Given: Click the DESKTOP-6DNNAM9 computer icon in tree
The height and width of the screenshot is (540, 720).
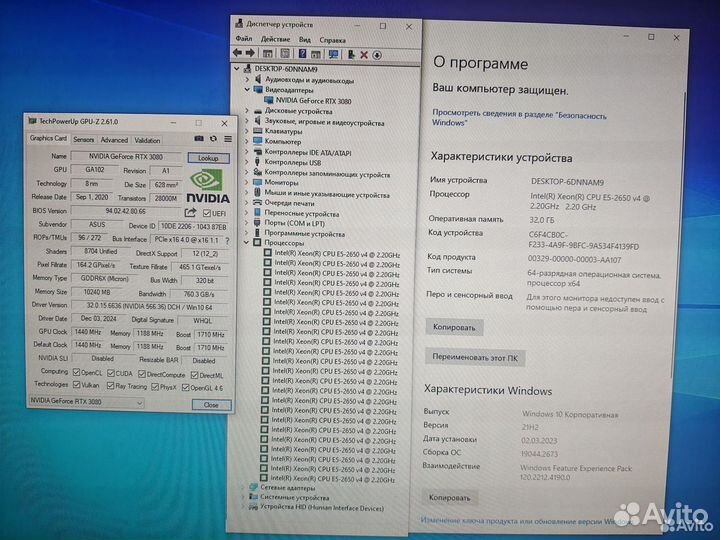Looking at the screenshot, I should [x=248, y=68].
